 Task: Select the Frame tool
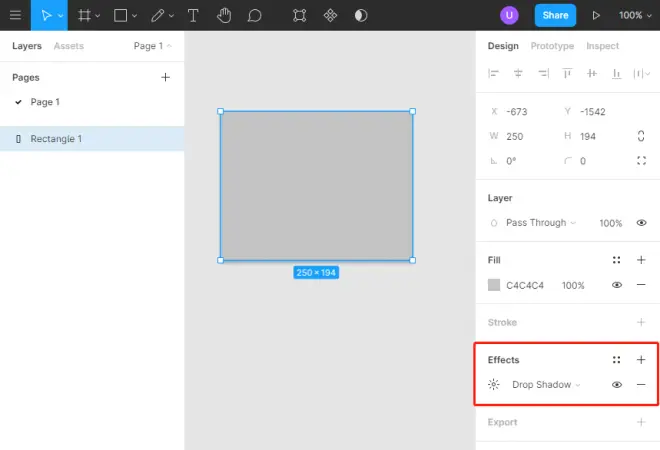coord(85,16)
